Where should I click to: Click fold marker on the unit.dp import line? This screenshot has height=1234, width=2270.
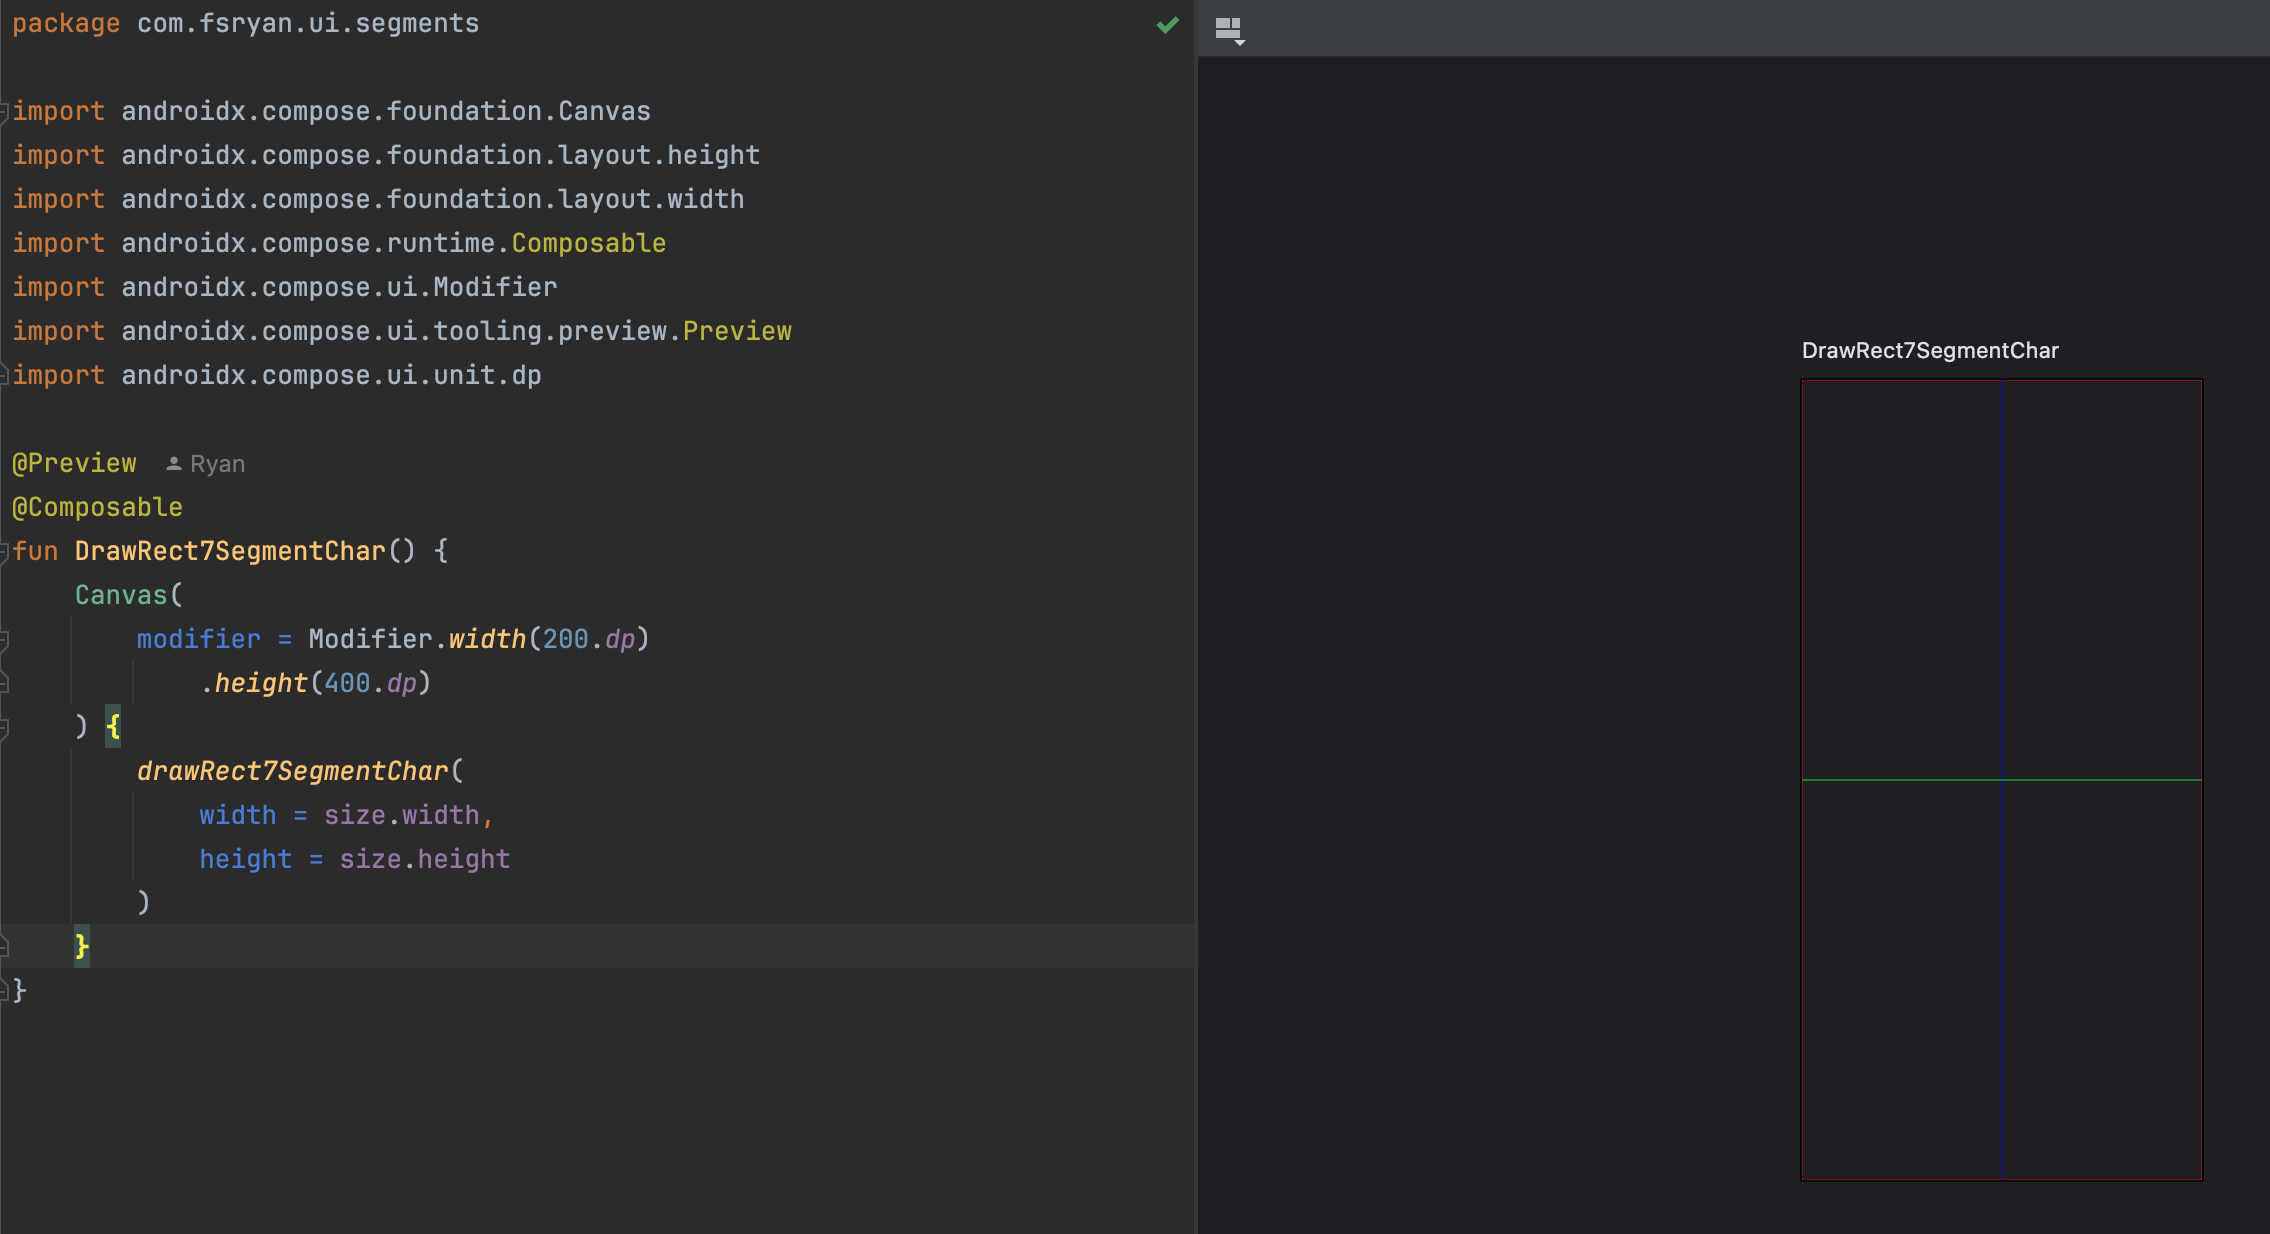[4, 375]
